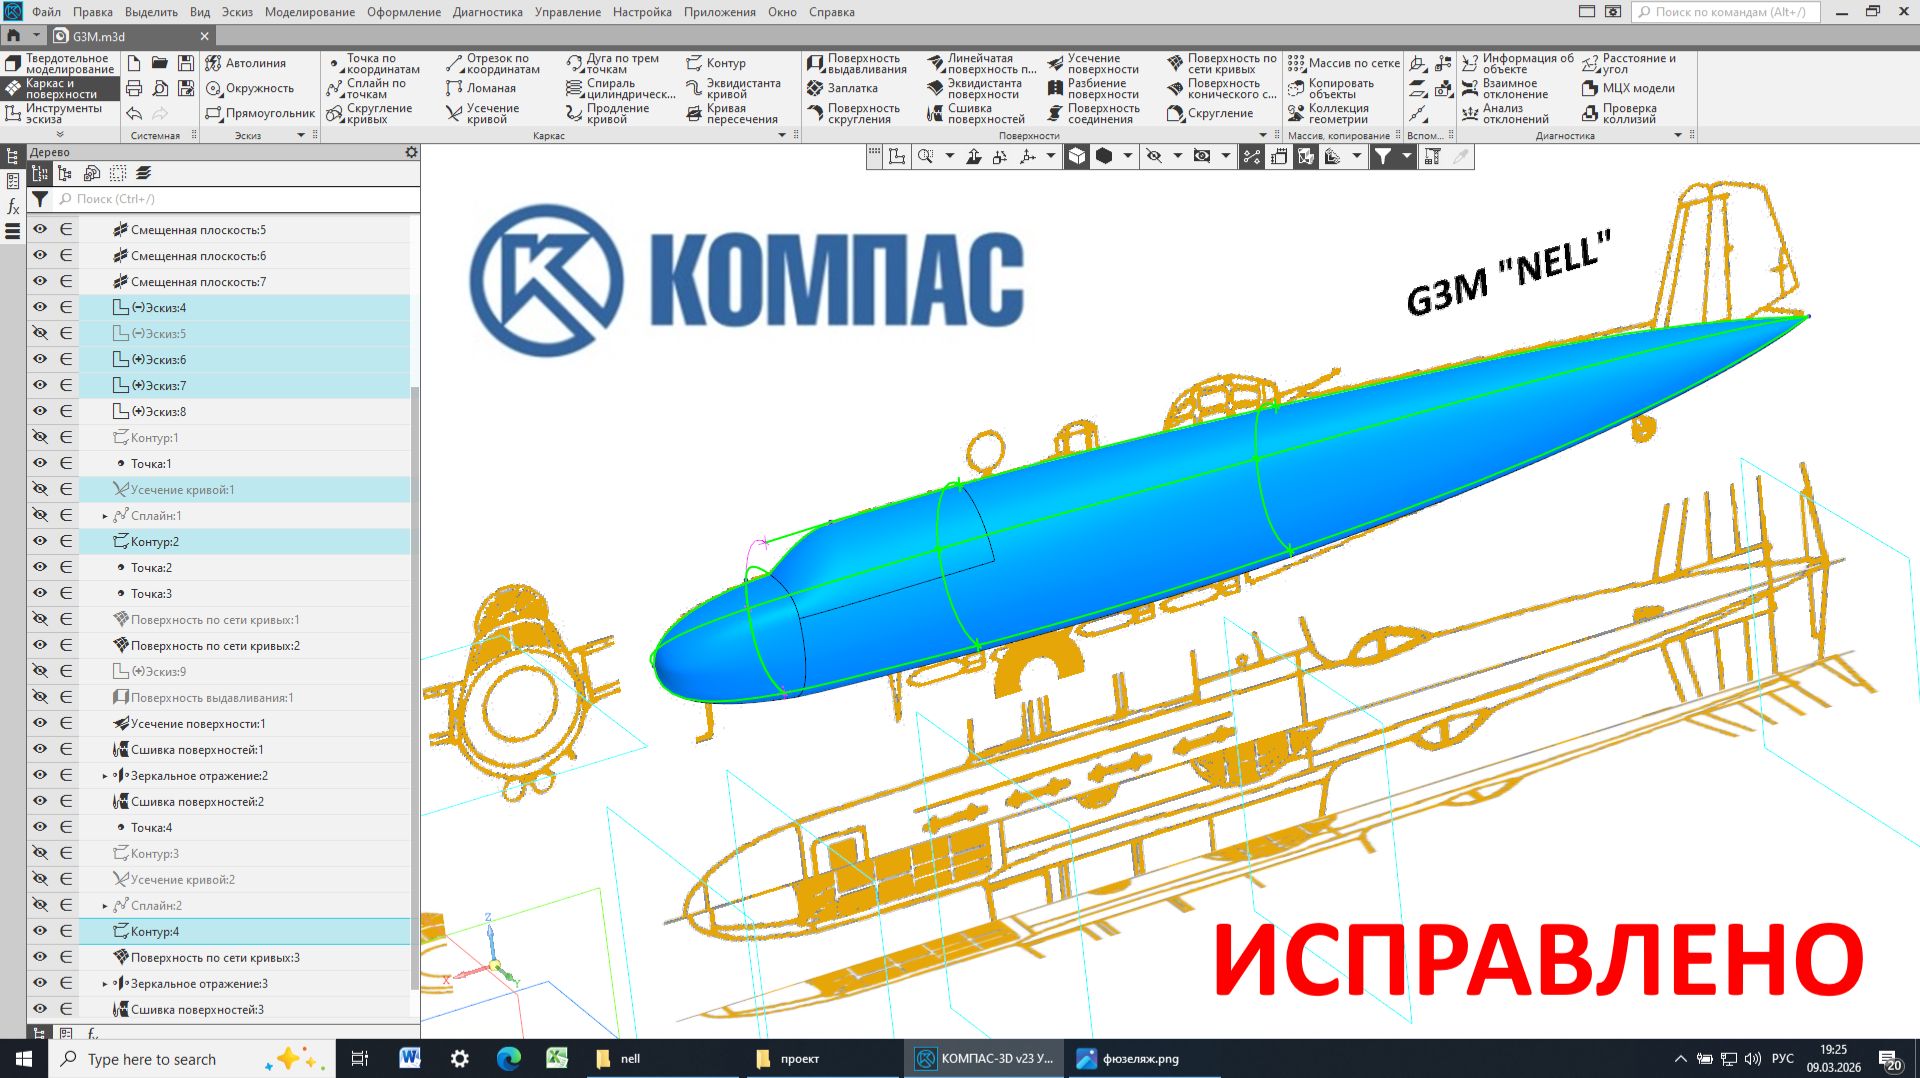Open the variables fx side panel
The image size is (1920, 1078).
coord(13,206)
